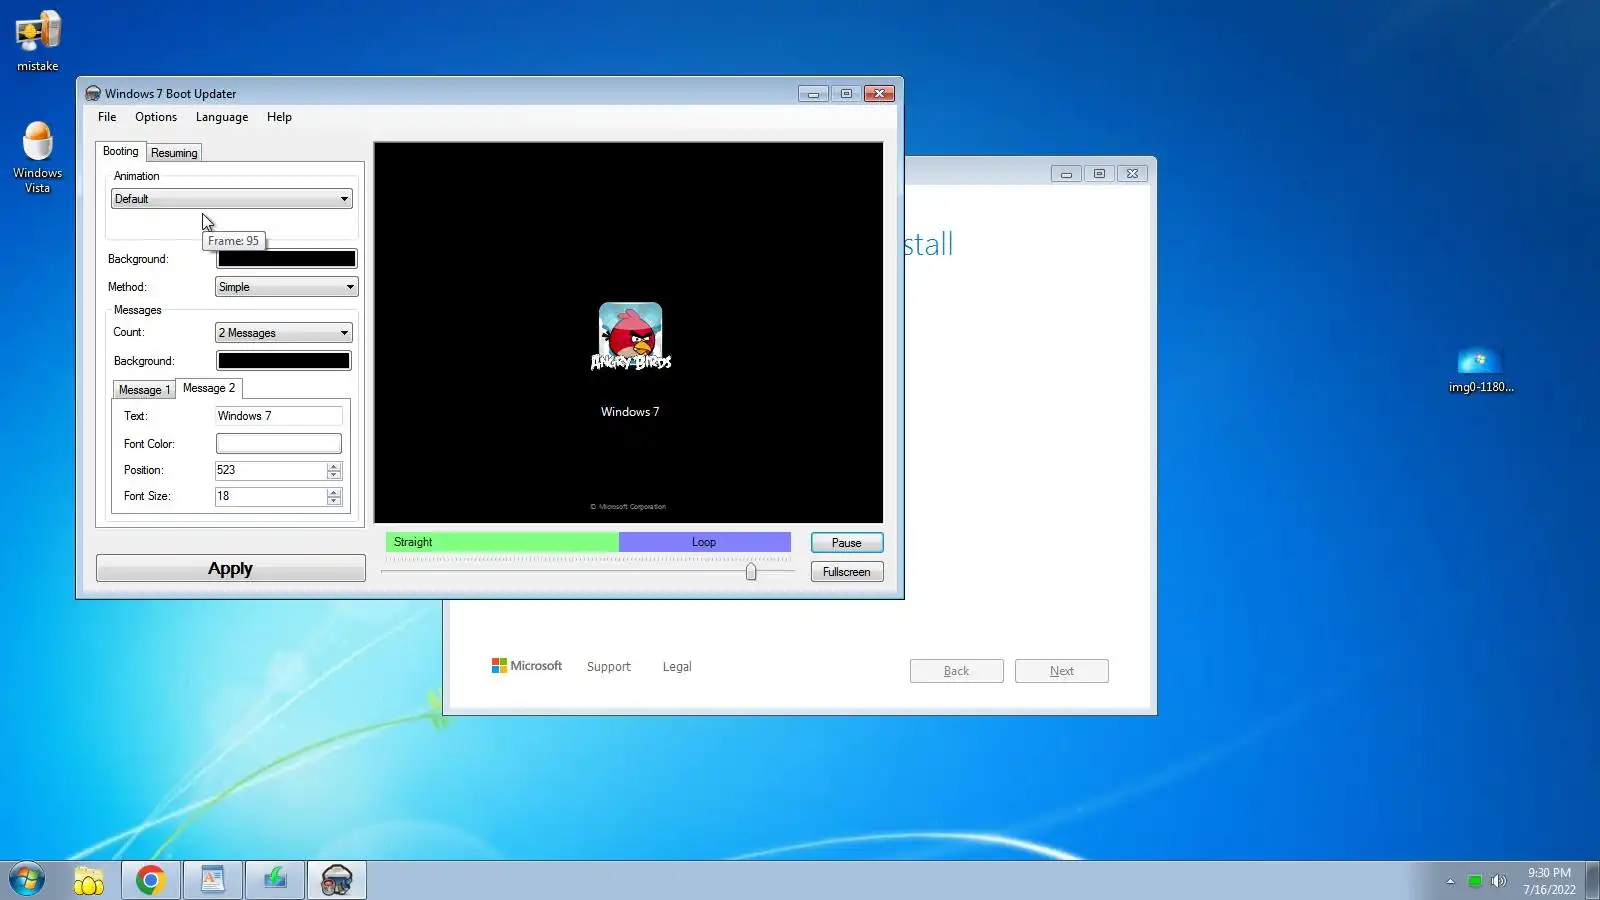
Task: Open the Windows Vista desktop icon
Action: (x=38, y=157)
